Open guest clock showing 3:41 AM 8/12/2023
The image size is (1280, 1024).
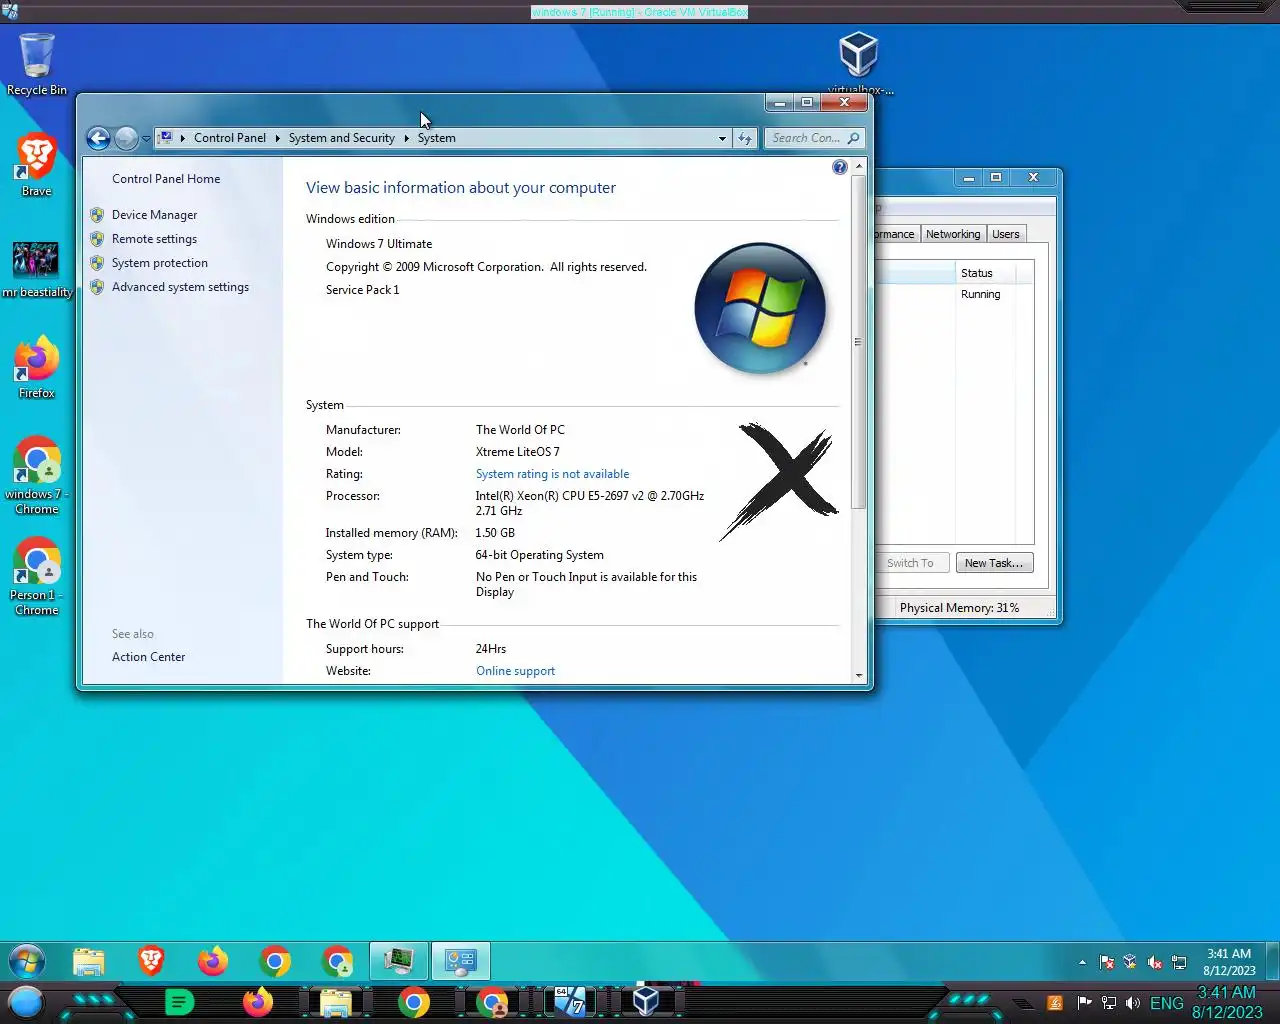click(x=1229, y=962)
